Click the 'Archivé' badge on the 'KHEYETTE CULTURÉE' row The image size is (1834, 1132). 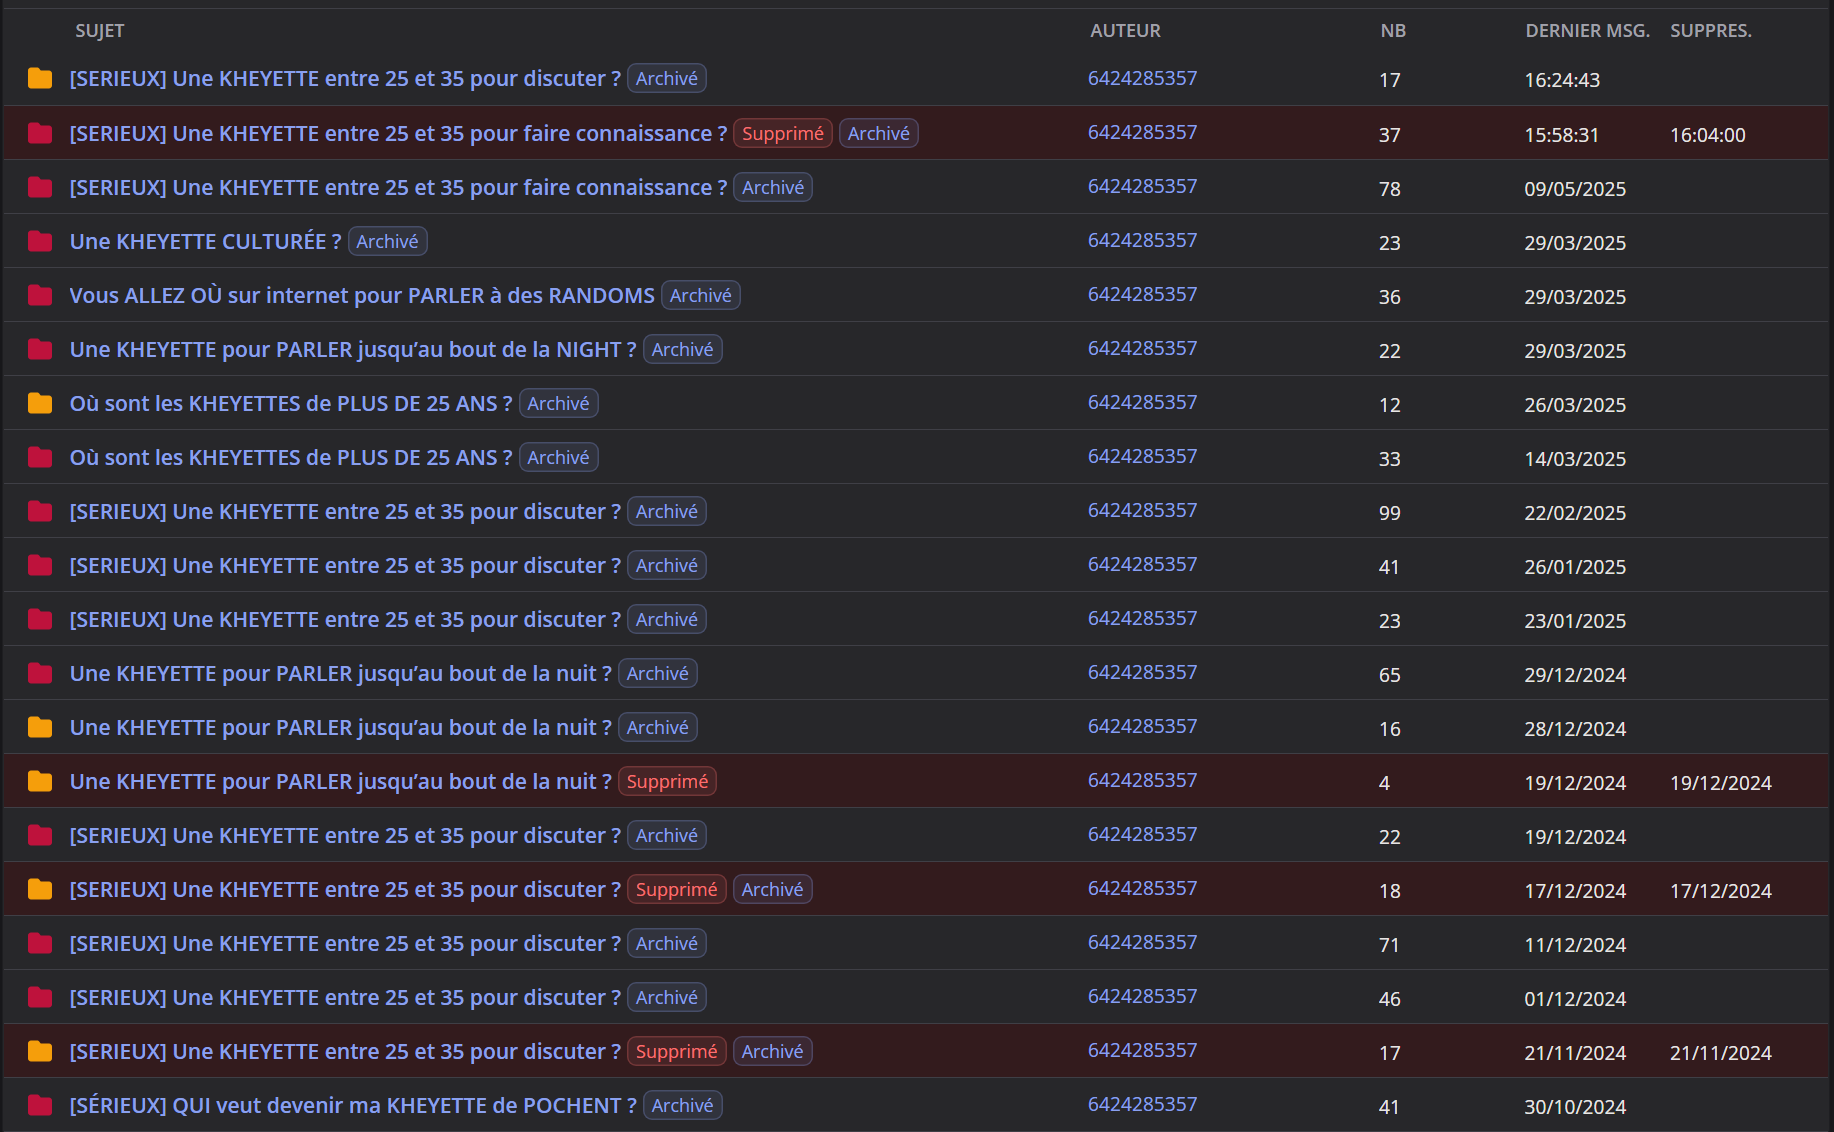(x=387, y=241)
